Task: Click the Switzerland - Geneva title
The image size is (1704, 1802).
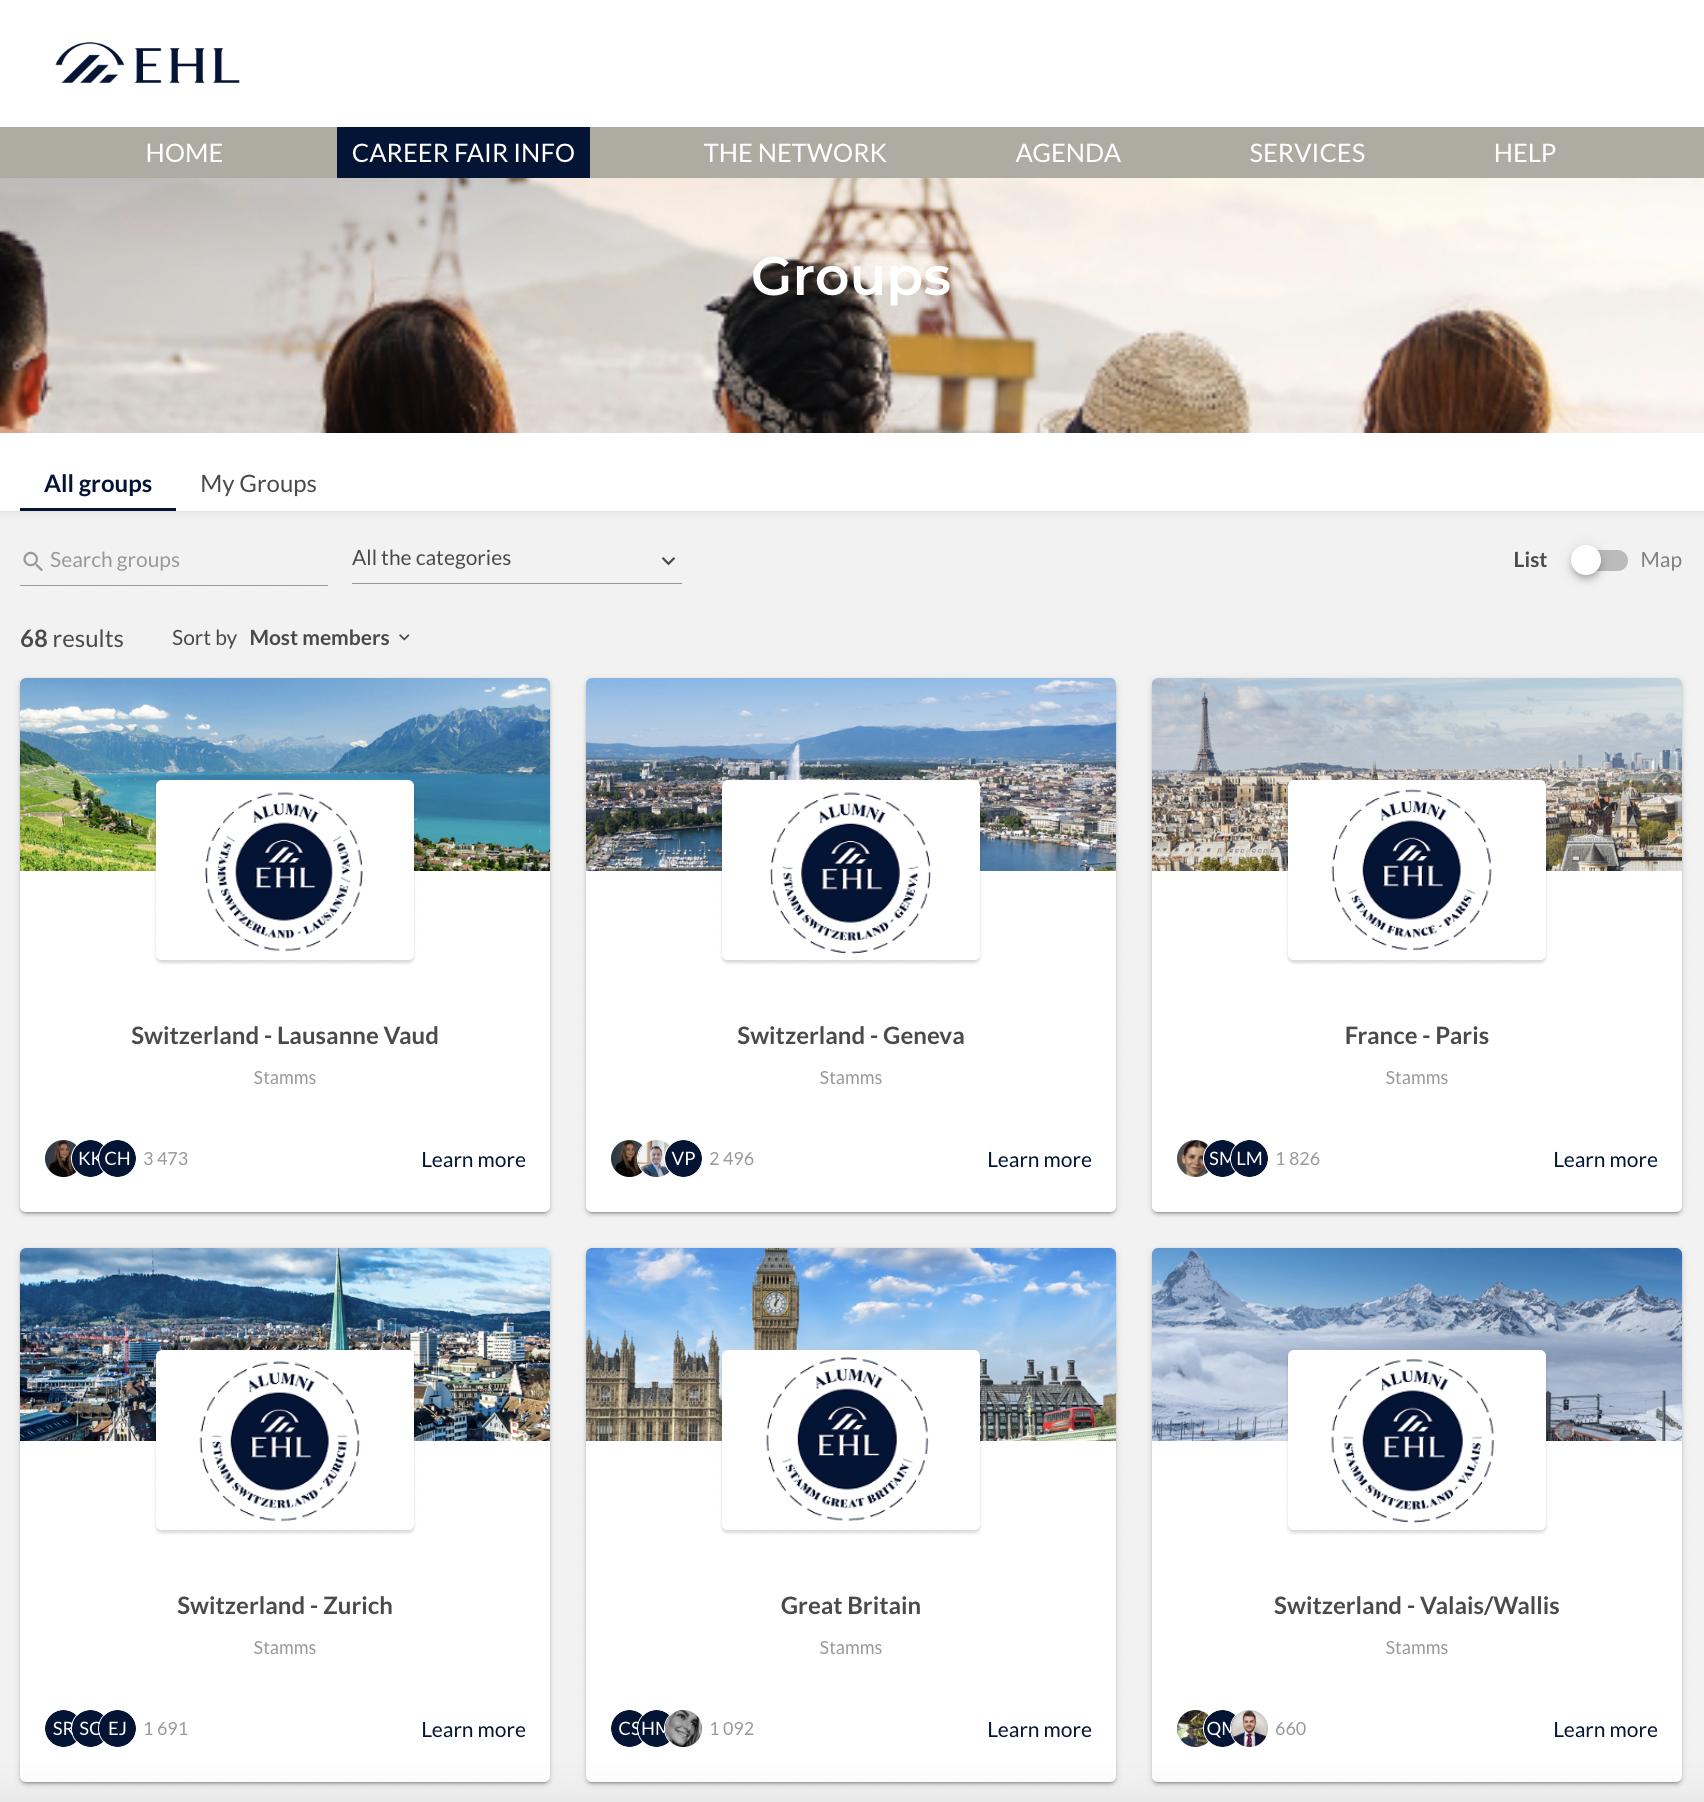Action: (x=851, y=1036)
